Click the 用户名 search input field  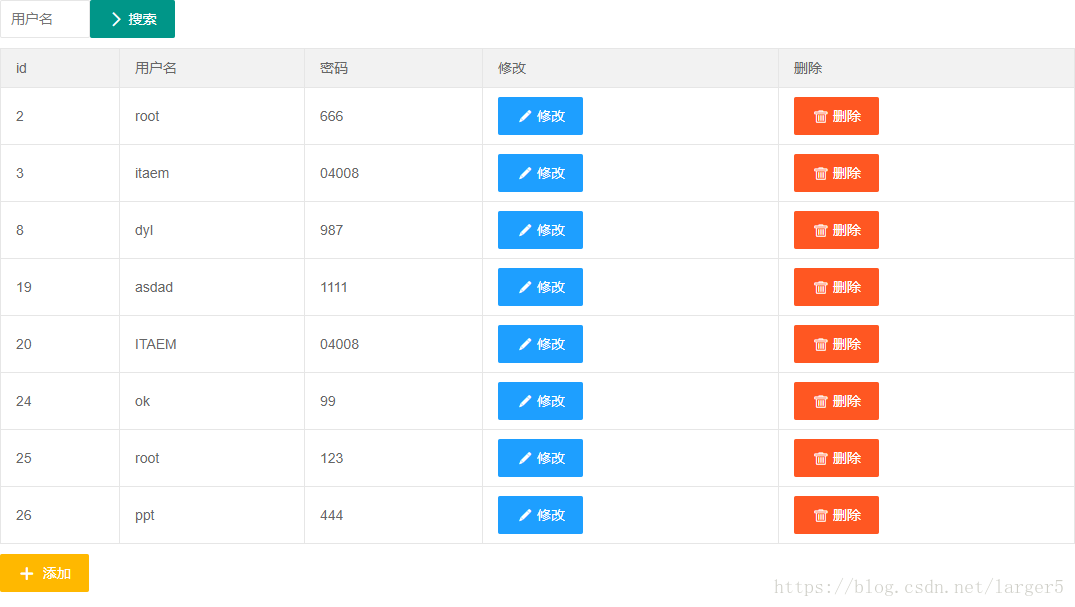click(45, 19)
